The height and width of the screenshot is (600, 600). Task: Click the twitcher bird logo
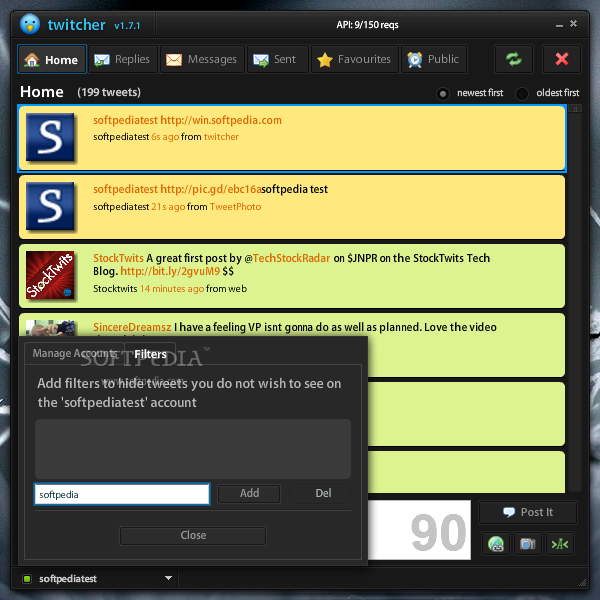(30, 24)
